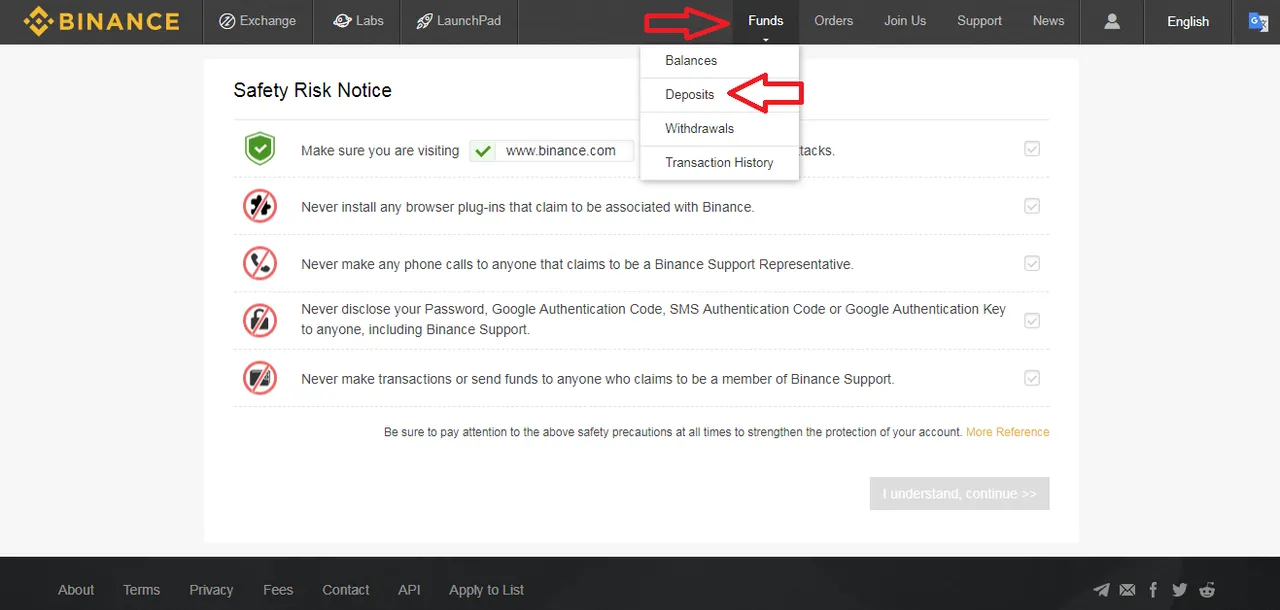Image resolution: width=1280 pixels, height=610 pixels.
Task: Click Join Us in the navbar
Action: coord(905,21)
